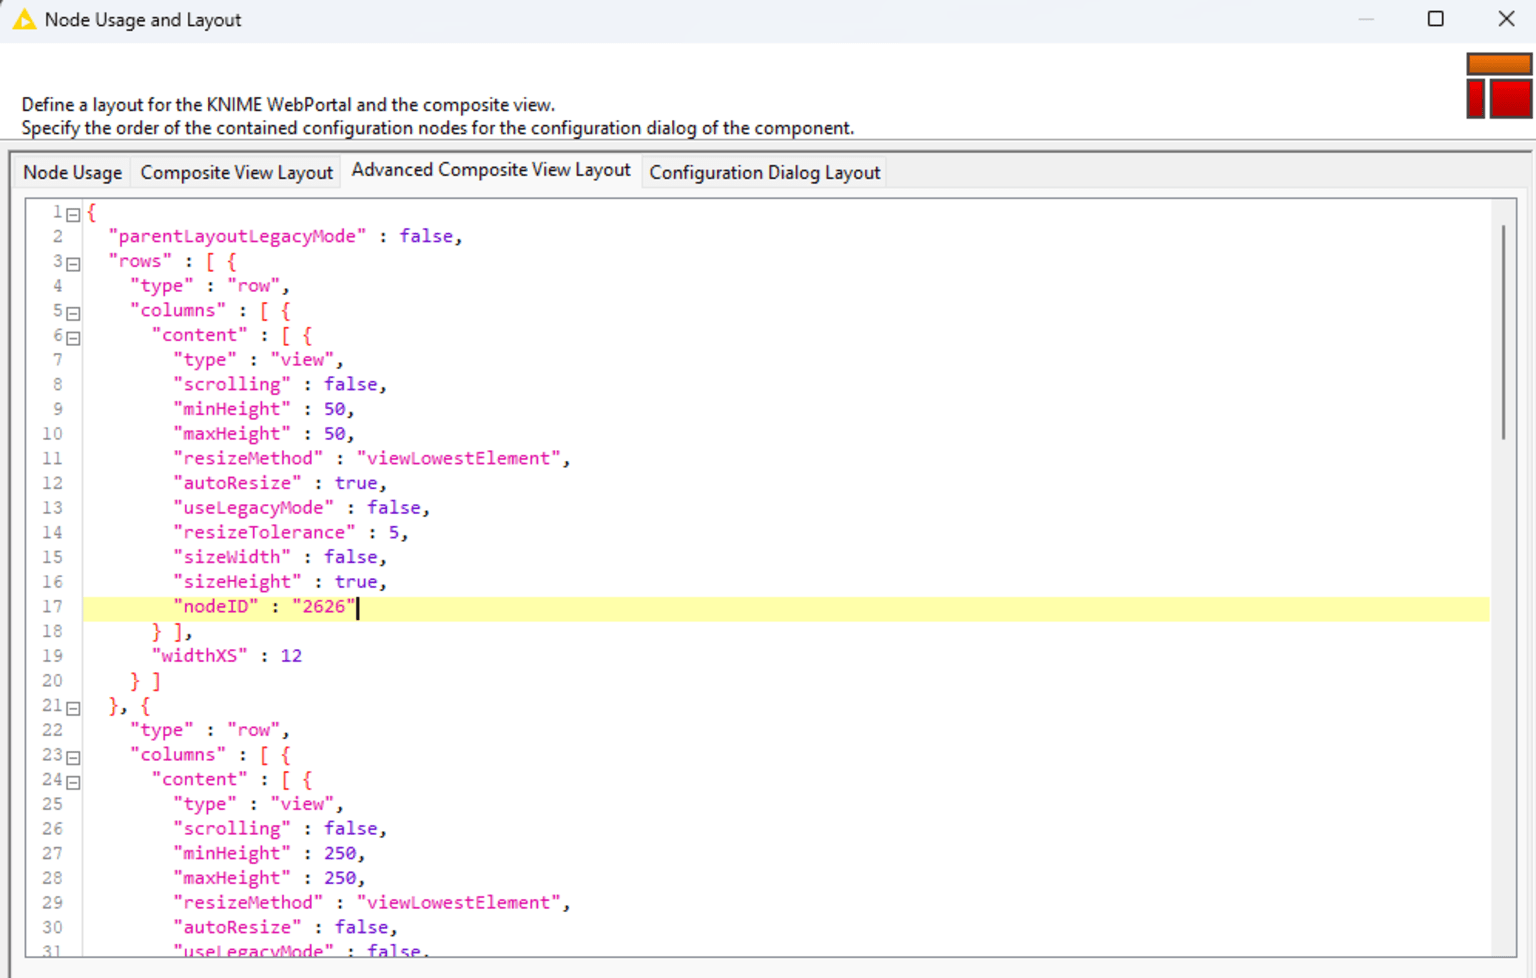Image resolution: width=1536 pixels, height=978 pixels.
Task: Collapse the "rows" fold on line 3
Action: (73, 263)
